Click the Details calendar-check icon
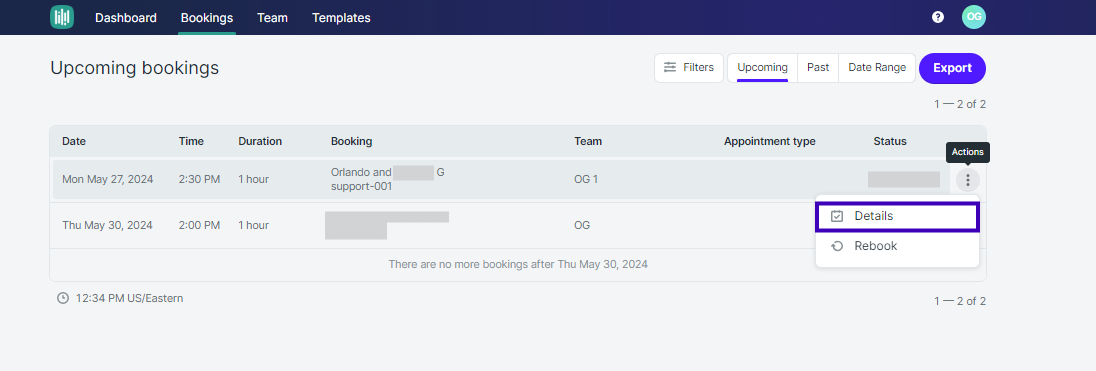This screenshot has height=371, width=1096. pos(837,217)
